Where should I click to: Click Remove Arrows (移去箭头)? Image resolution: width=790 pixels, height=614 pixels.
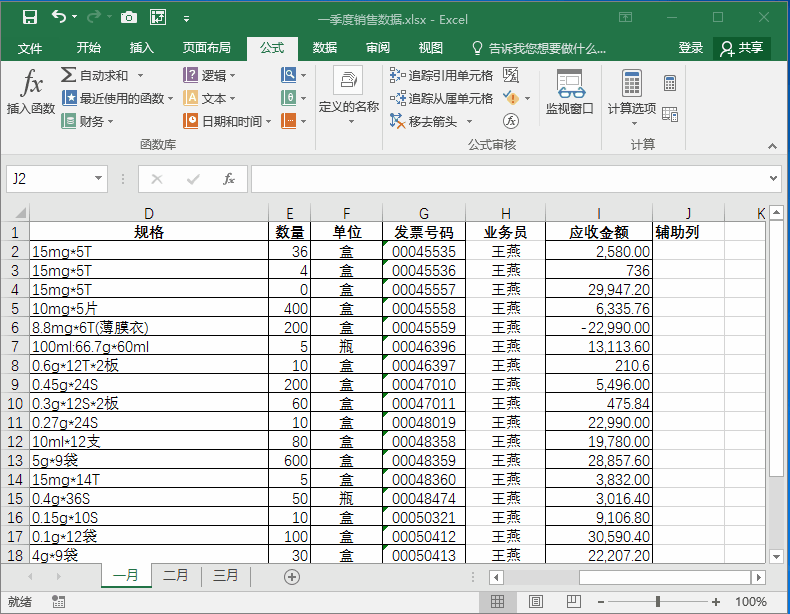[x=424, y=121]
